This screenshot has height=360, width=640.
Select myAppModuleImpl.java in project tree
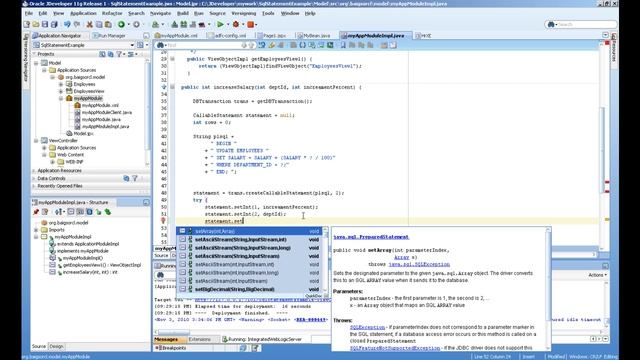coord(105,127)
